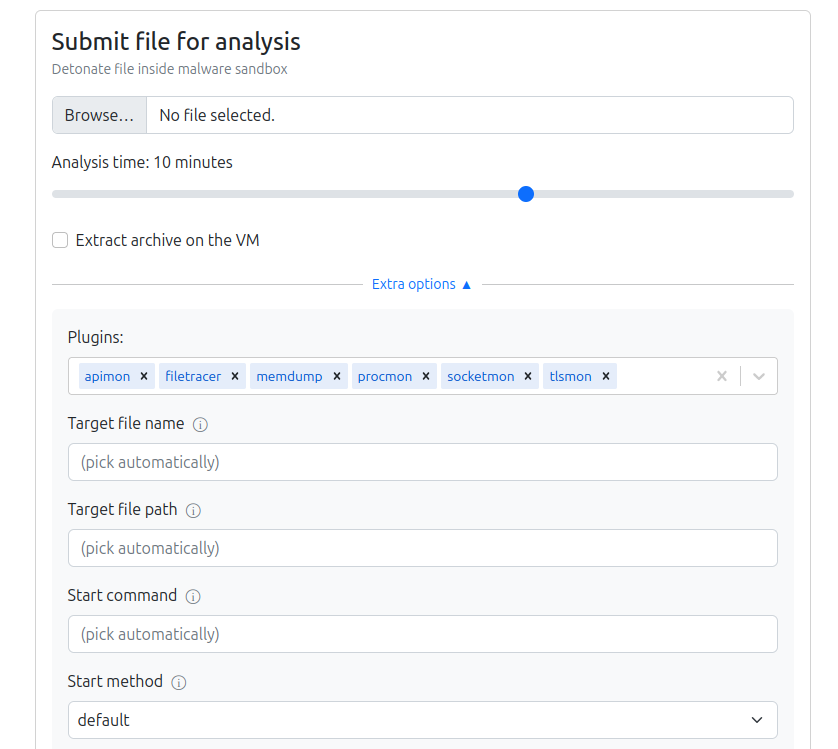
Task: Focus the Target file path field
Action: pyautogui.click(x=423, y=548)
